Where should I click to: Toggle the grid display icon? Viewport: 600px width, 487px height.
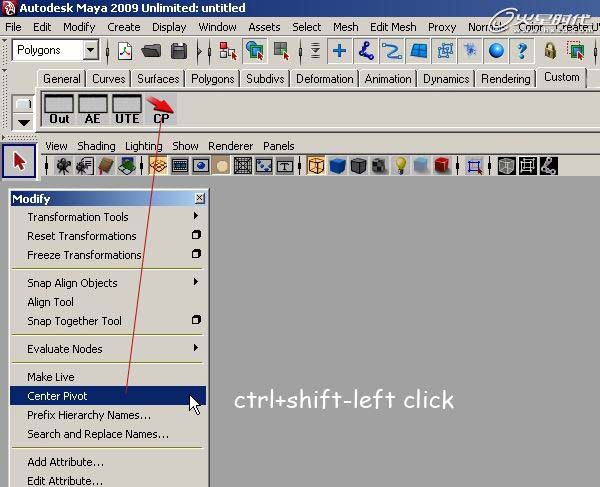158,166
